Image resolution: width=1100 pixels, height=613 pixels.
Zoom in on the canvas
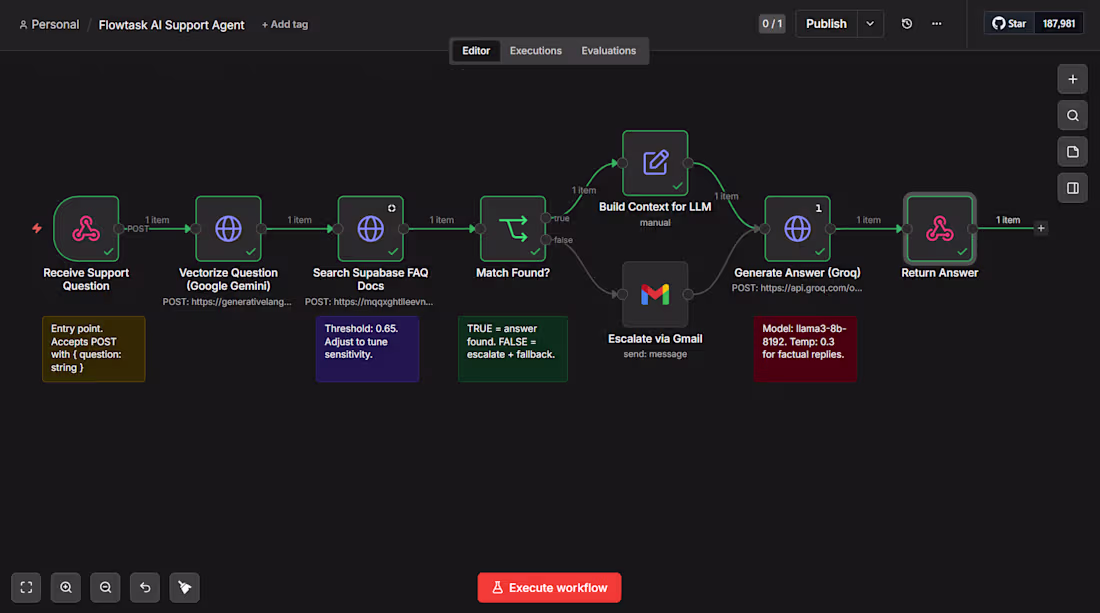click(66, 588)
